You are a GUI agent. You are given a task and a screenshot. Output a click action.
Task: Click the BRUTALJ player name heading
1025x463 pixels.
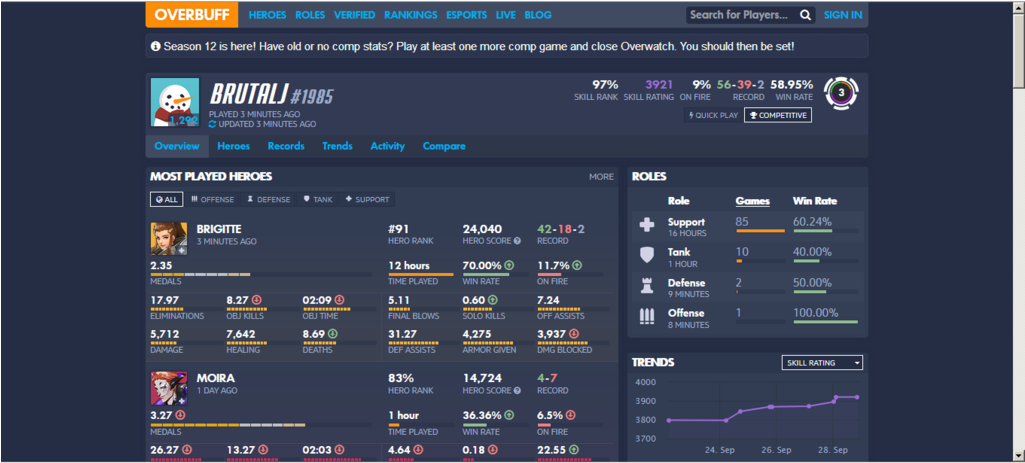(x=247, y=95)
